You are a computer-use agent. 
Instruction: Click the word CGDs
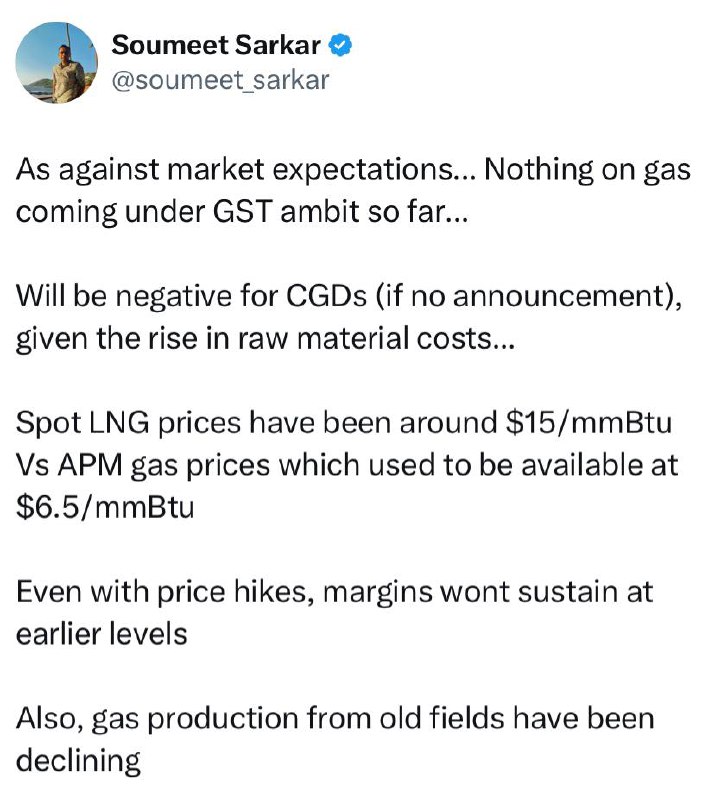tap(326, 296)
